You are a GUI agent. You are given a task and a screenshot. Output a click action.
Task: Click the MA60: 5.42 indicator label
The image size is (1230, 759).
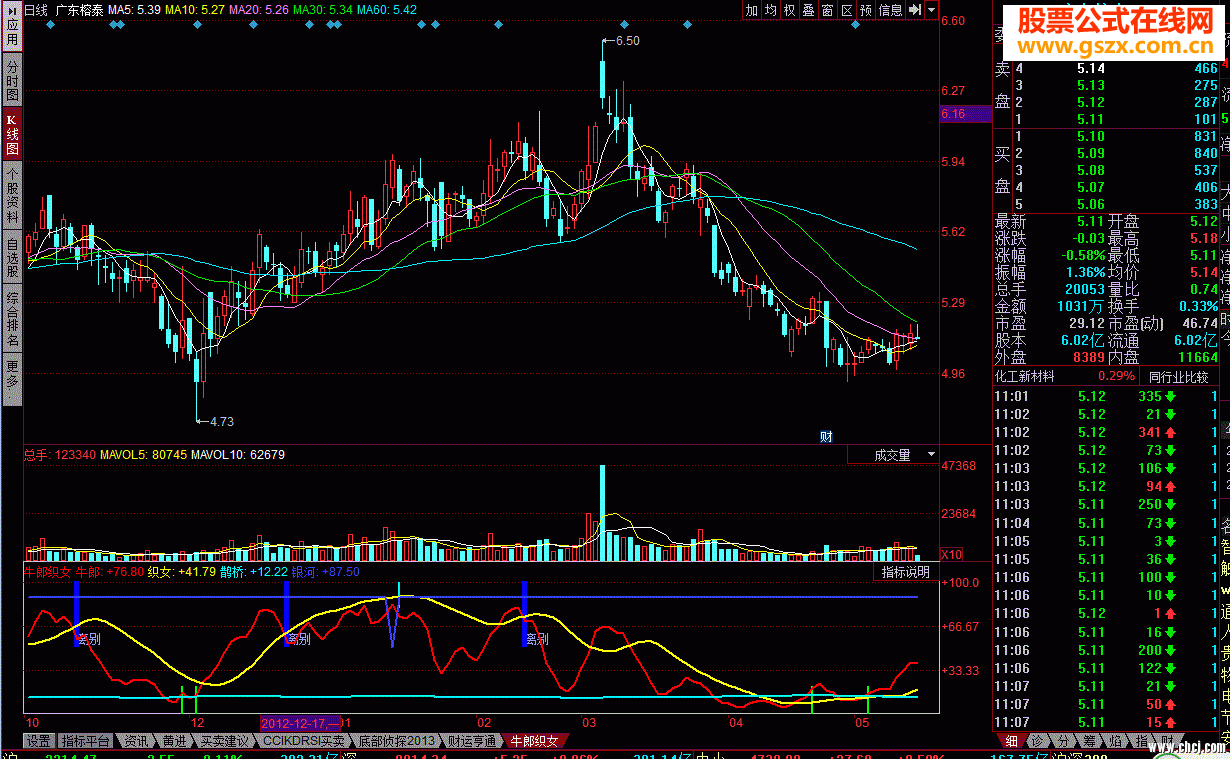387,9
